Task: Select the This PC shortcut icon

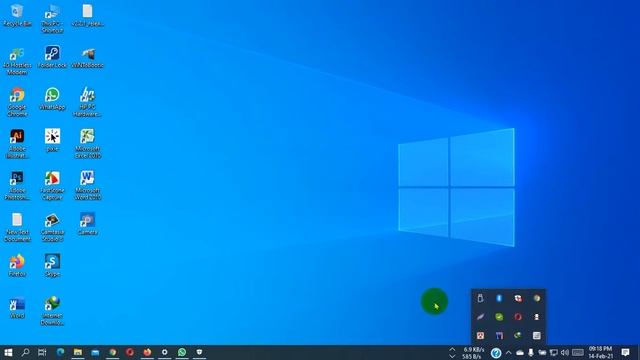Action: [x=52, y=19]
